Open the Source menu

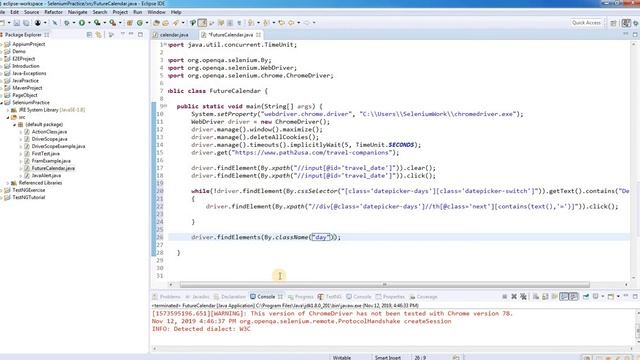31,12
